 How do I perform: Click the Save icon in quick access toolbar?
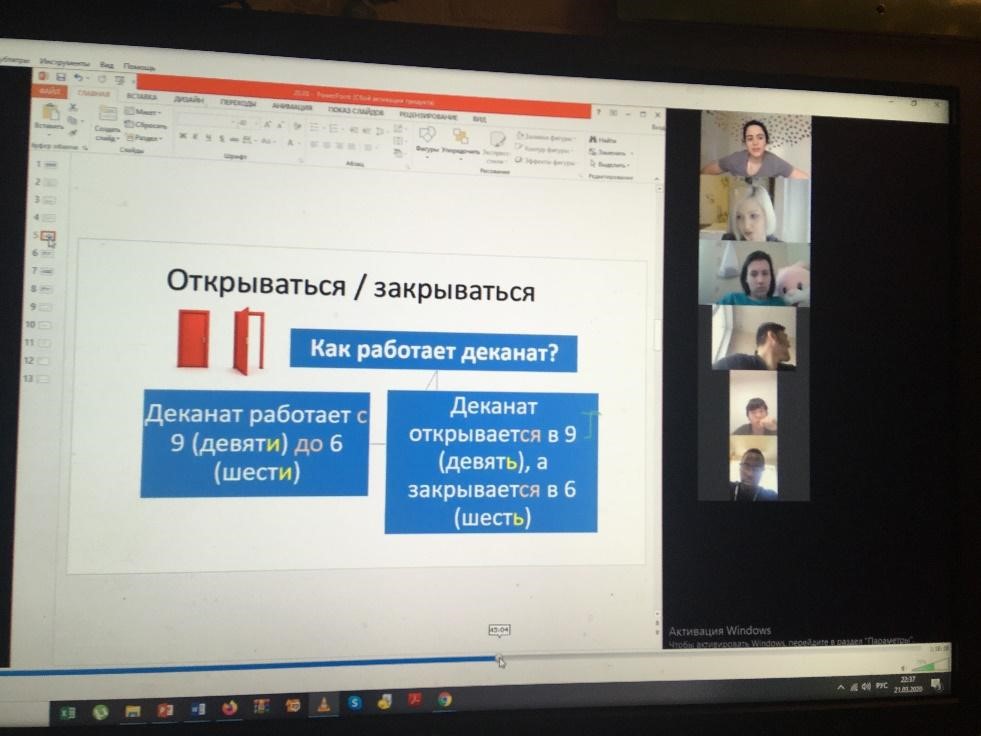point(59,77)
